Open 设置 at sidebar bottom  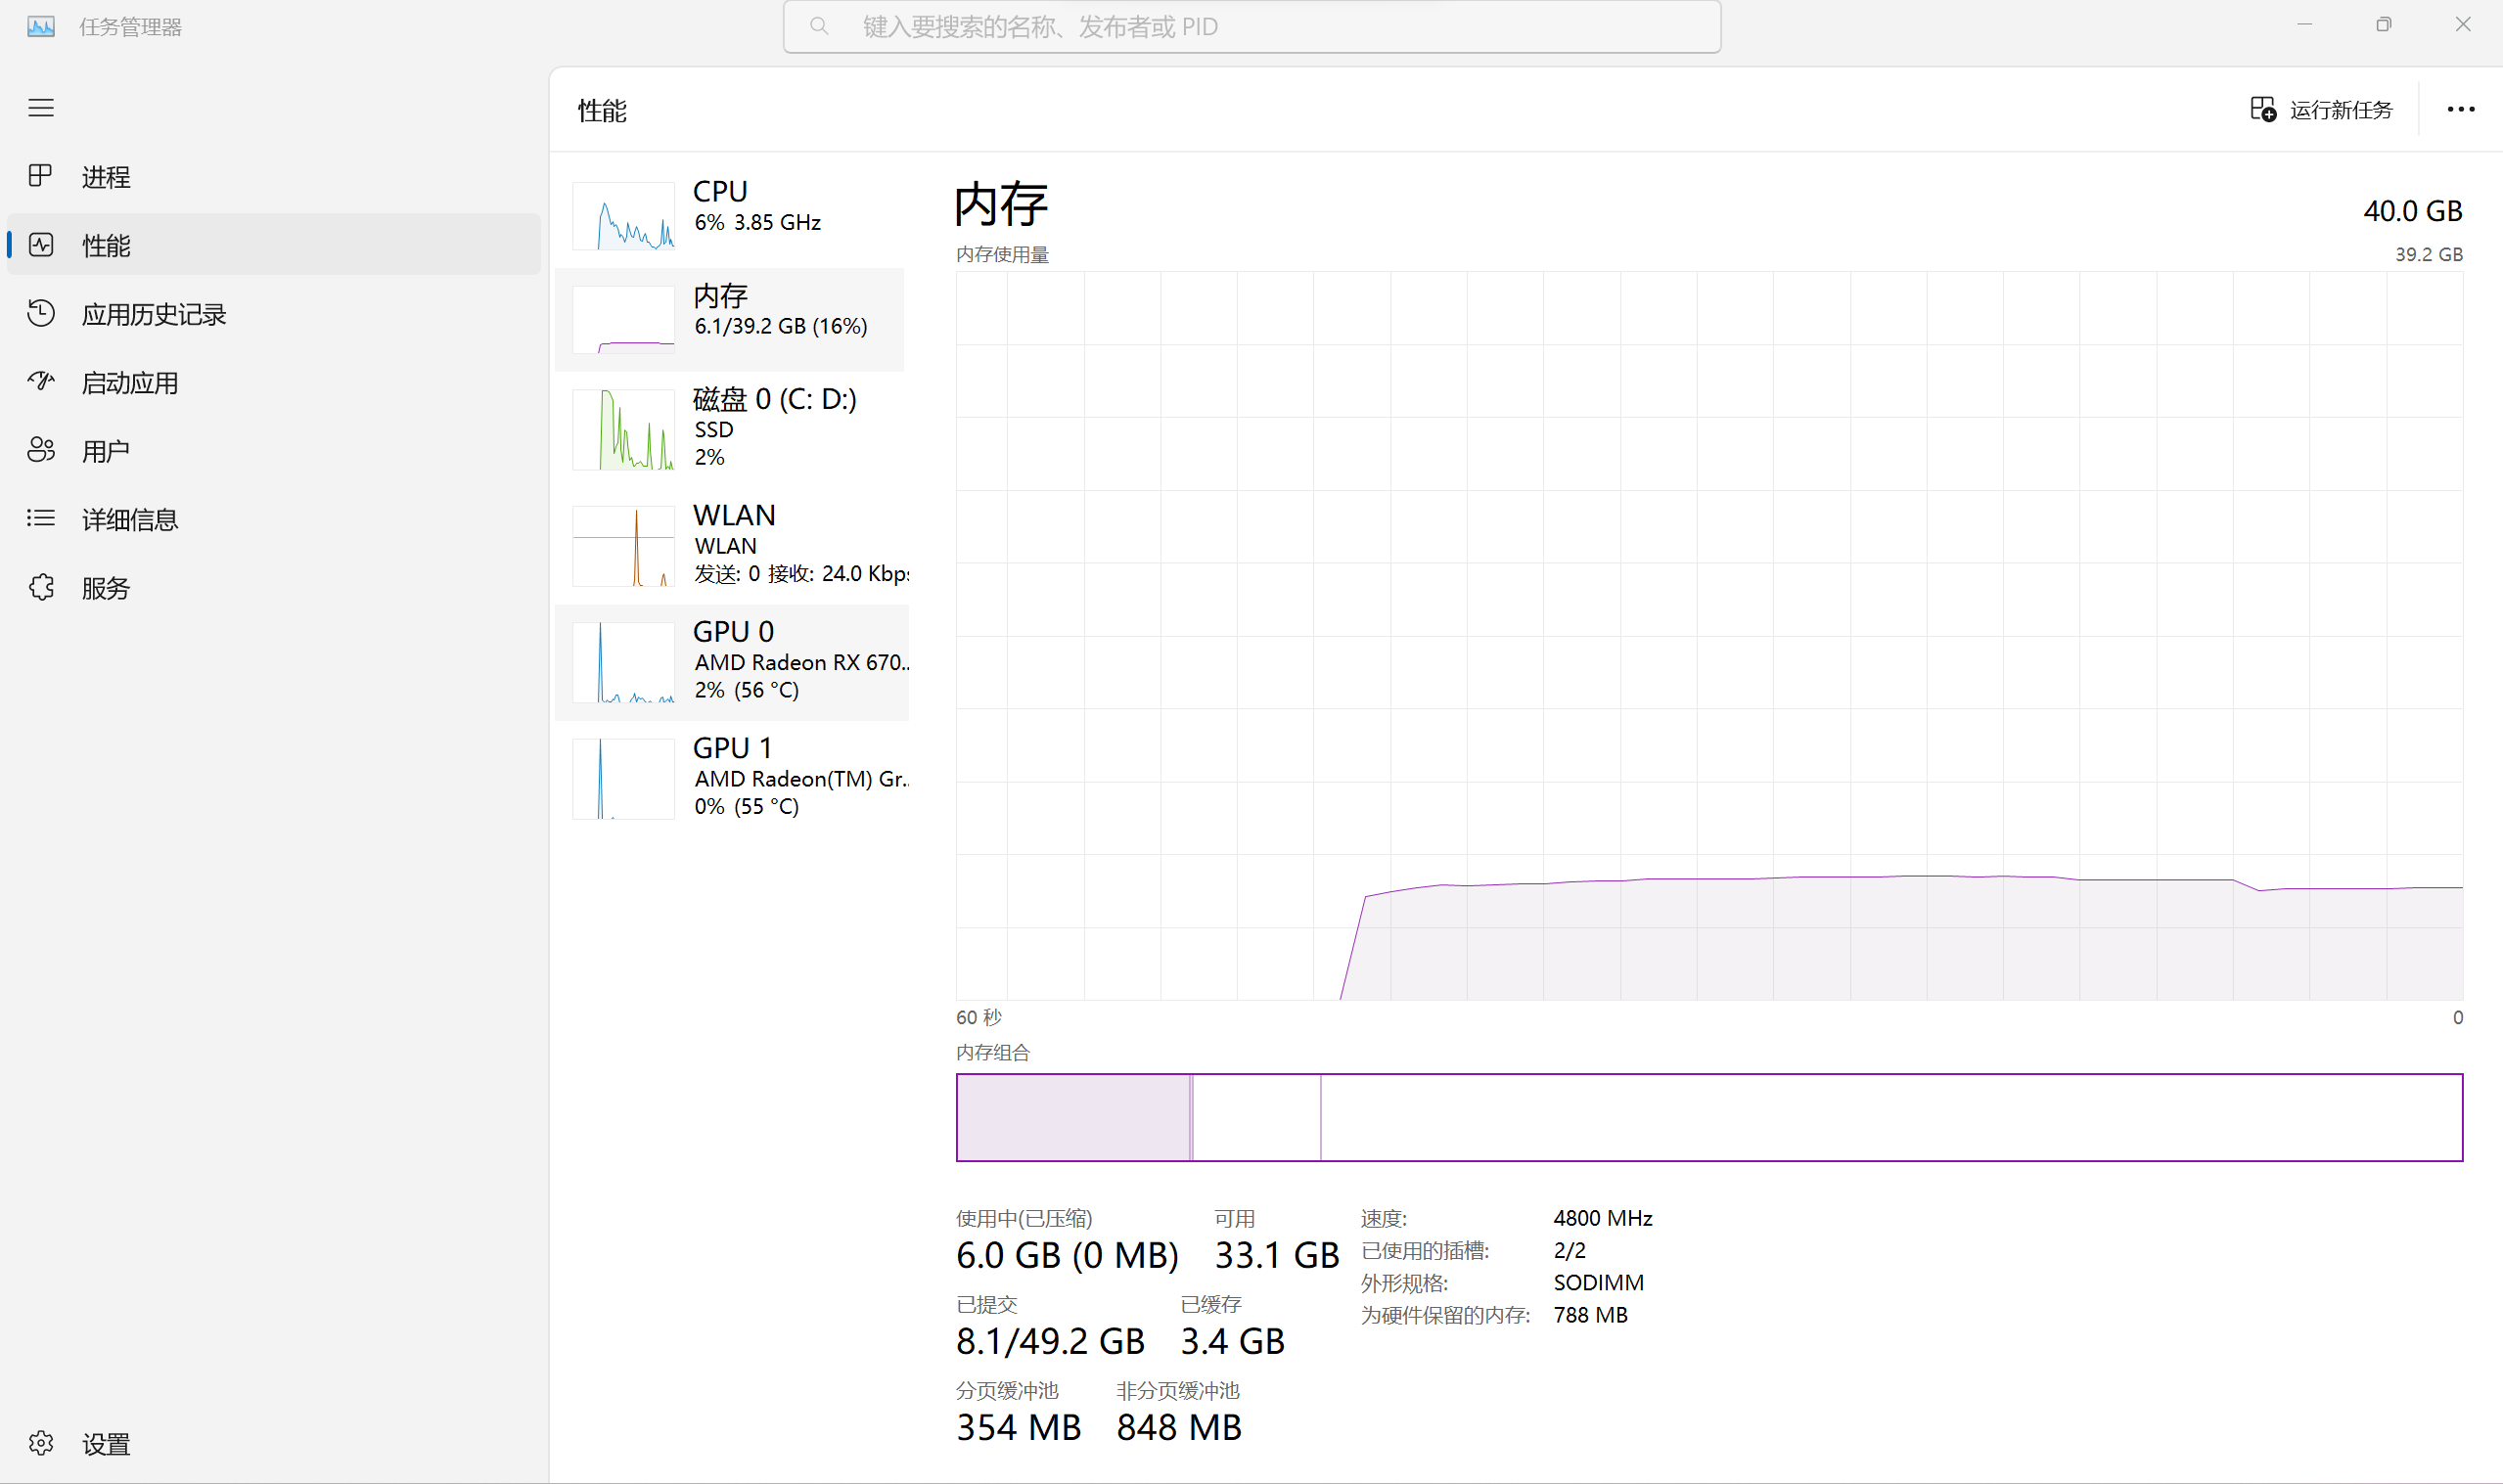click(x=273, y=1444)
